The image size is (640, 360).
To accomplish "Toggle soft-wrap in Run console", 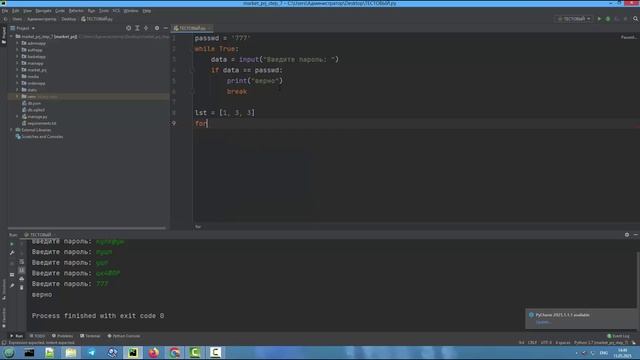I will tap(22, 262).
